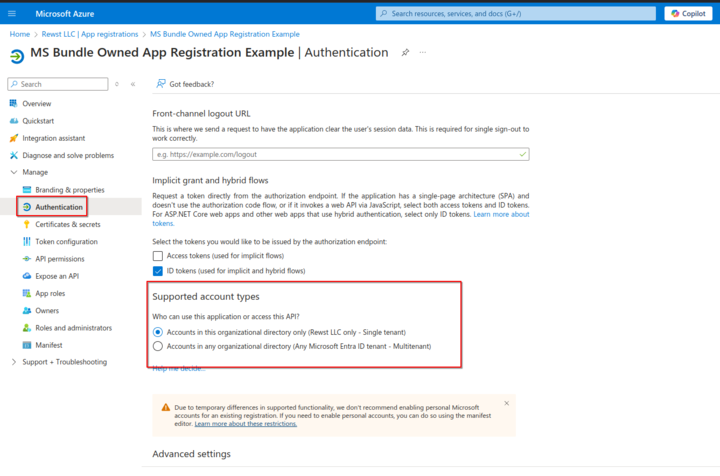Image resolution: width=720 pixels, height=476 pixels.
Task: Go to API permissions page
Action: coord(60,259)
